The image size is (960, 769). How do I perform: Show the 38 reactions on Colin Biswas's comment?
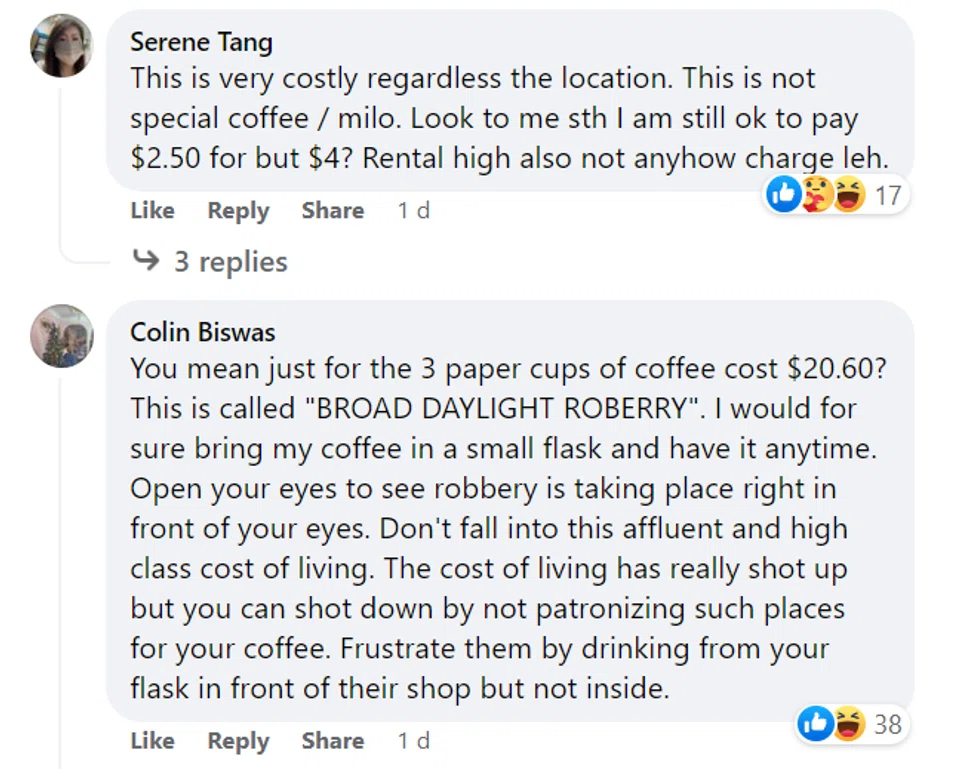point(887,724)
